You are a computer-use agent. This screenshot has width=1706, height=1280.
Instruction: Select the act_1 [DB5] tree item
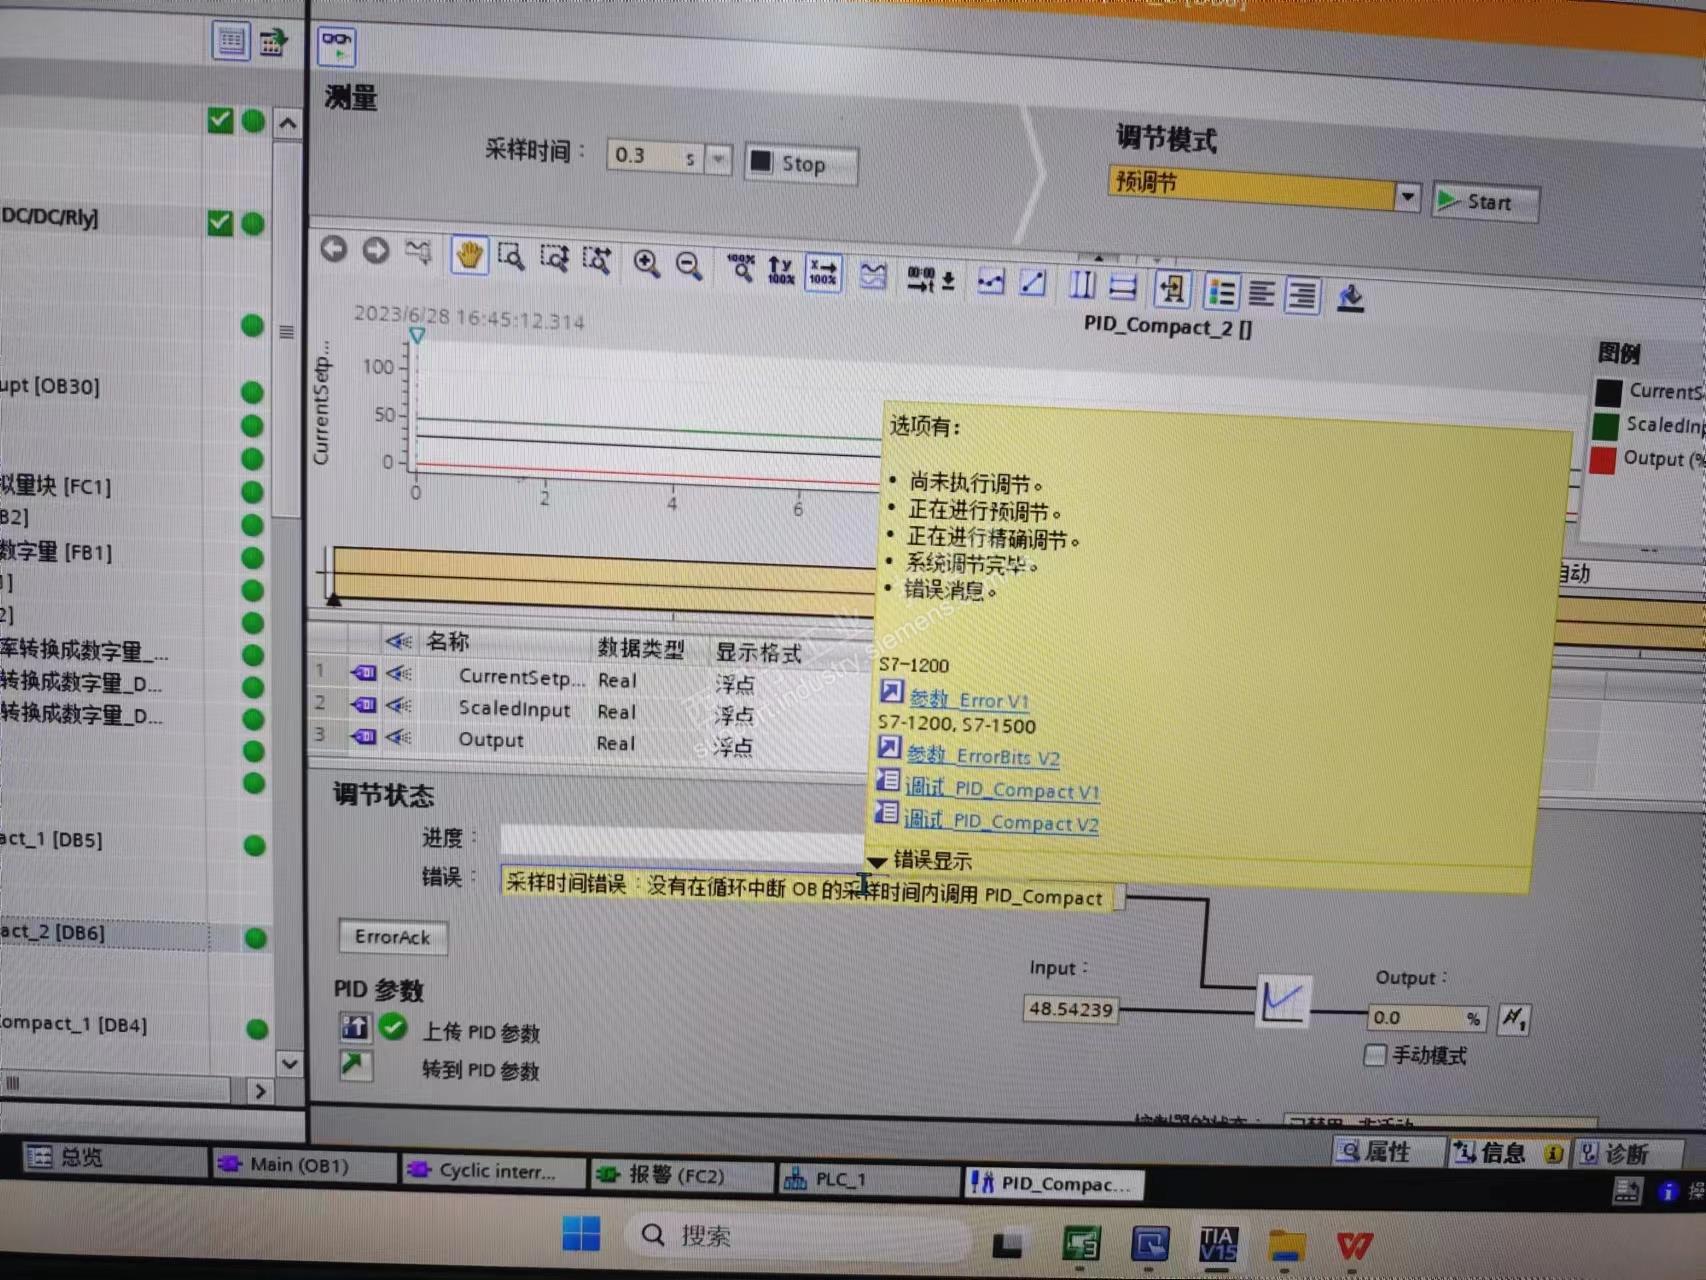[51, 840]
